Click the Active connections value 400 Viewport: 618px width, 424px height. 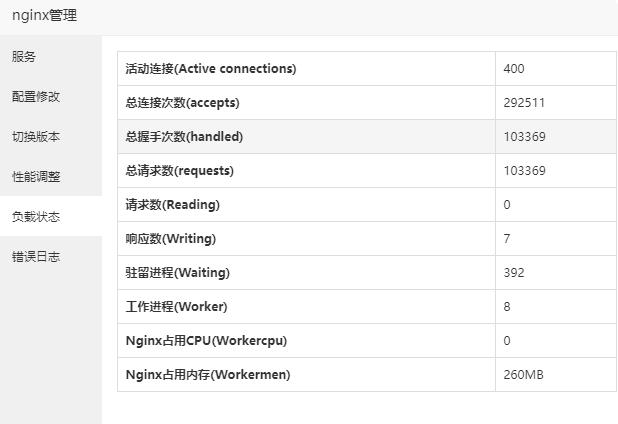pos(514,69)
